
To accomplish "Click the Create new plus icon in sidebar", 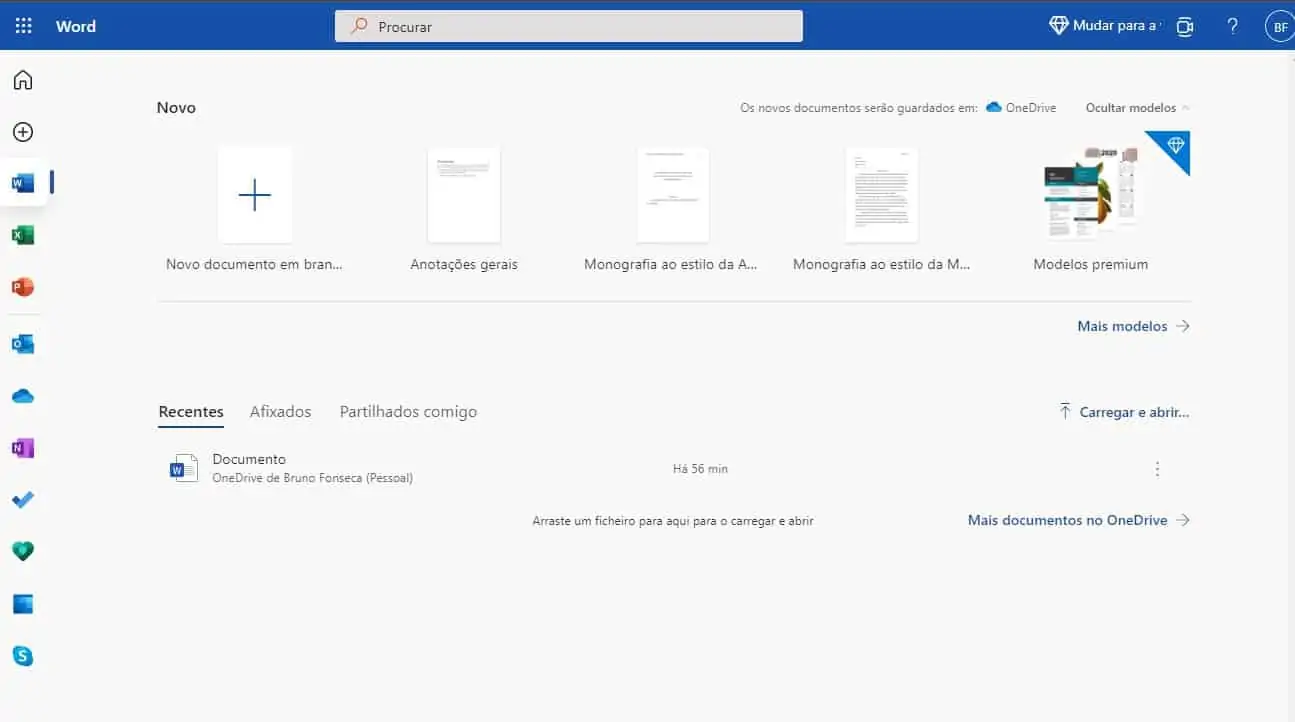I will pos(23,132).
